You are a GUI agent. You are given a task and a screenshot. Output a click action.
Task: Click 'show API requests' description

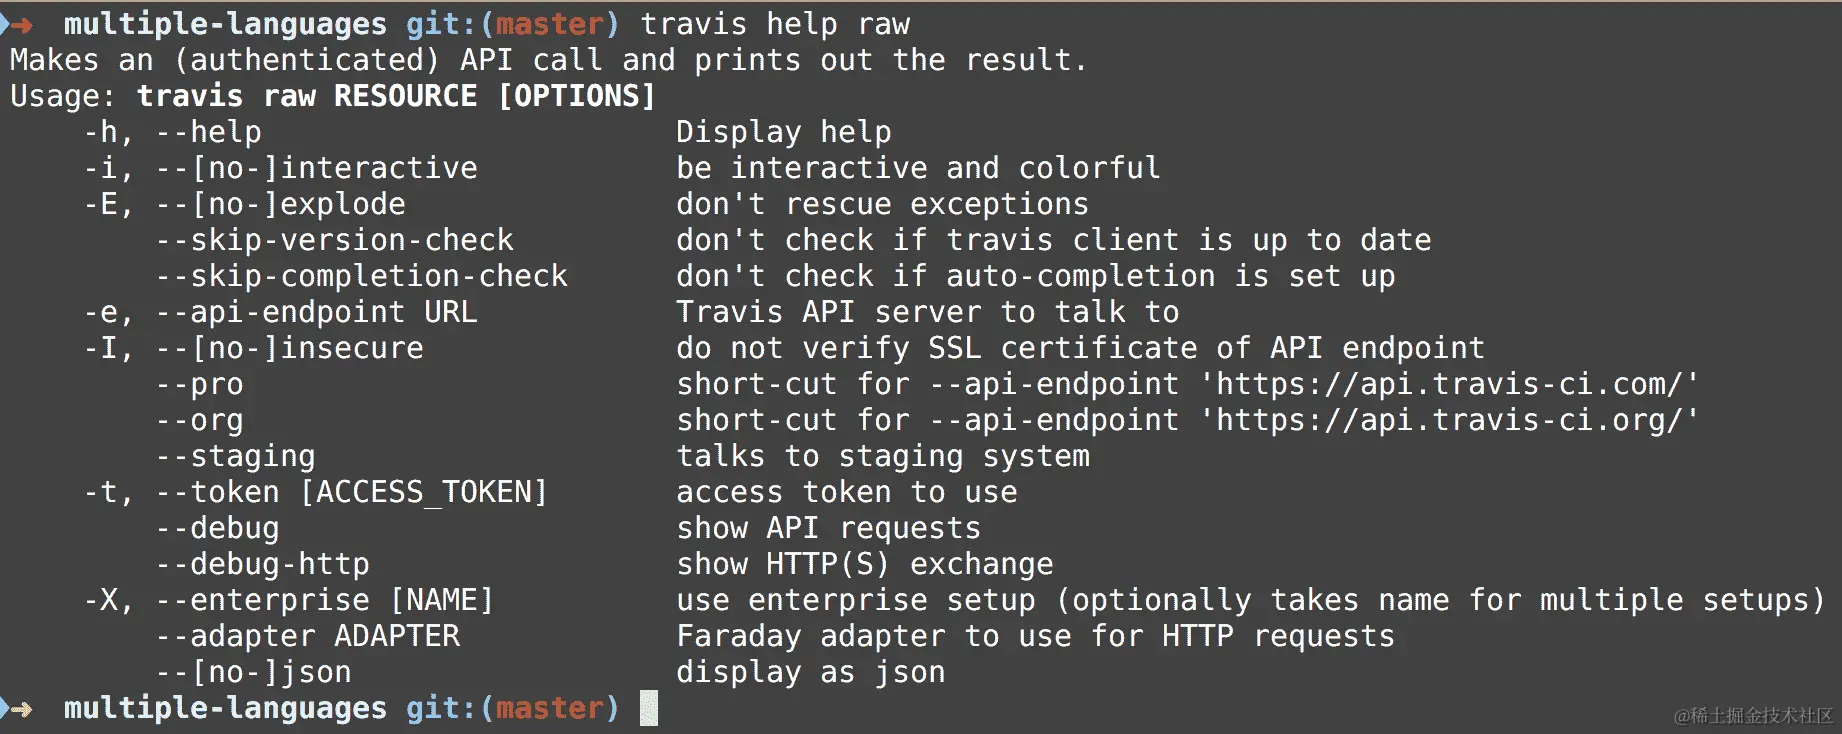point(829,528)
